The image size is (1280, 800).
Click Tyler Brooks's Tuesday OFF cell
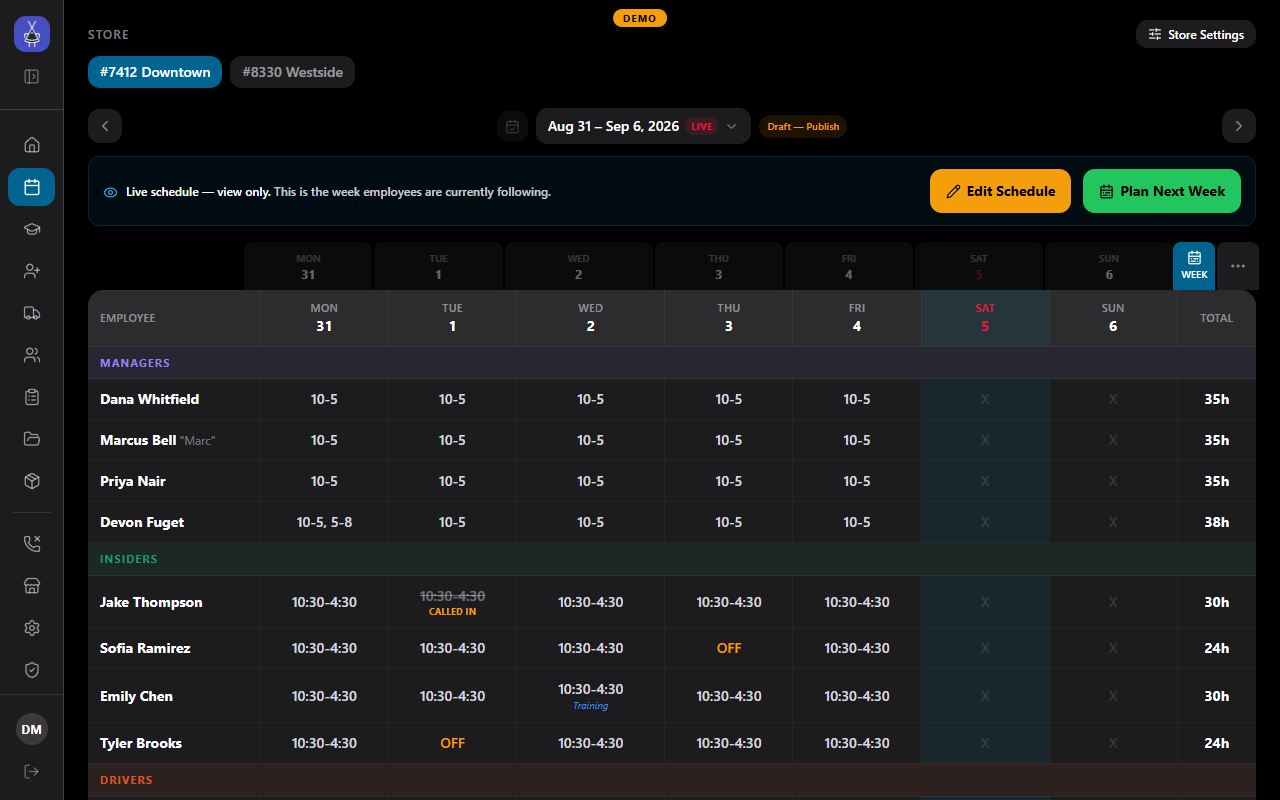pyautogui.click(x=452, y=743)
